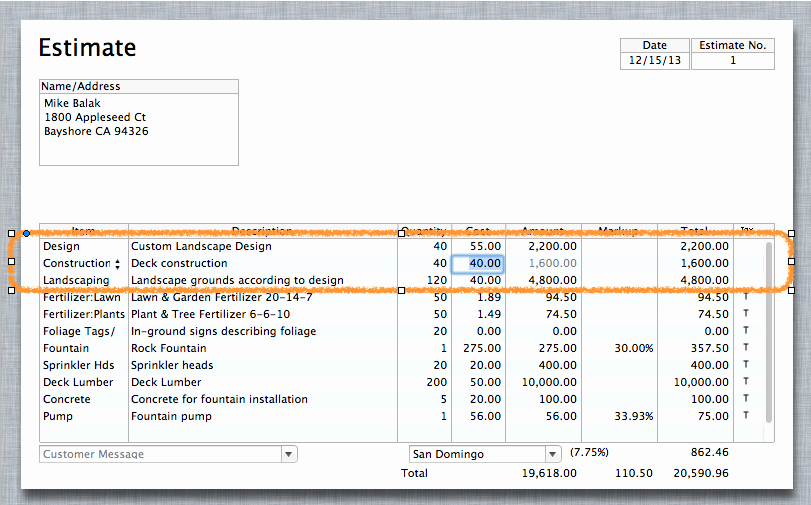
Task: Click the cost 275.00 for Fountain
Action: [482, 349]
